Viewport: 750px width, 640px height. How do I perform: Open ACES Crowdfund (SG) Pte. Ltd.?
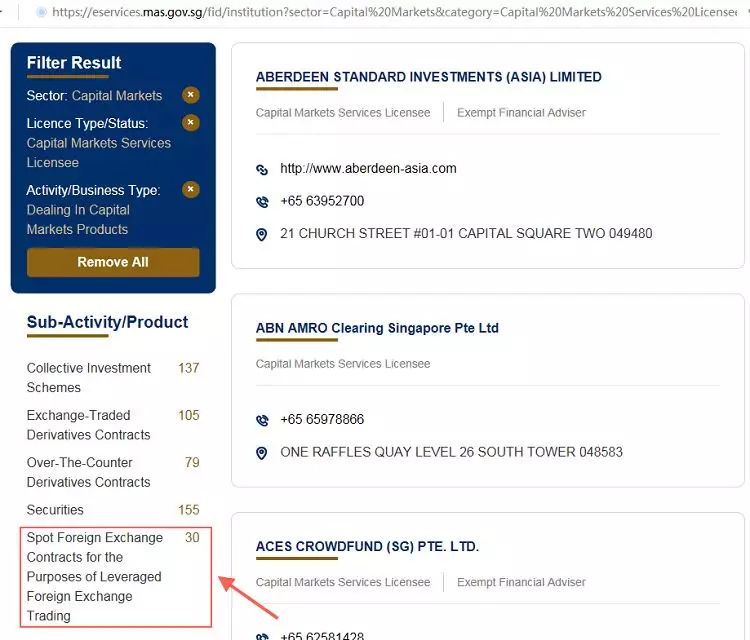[367, 546]
